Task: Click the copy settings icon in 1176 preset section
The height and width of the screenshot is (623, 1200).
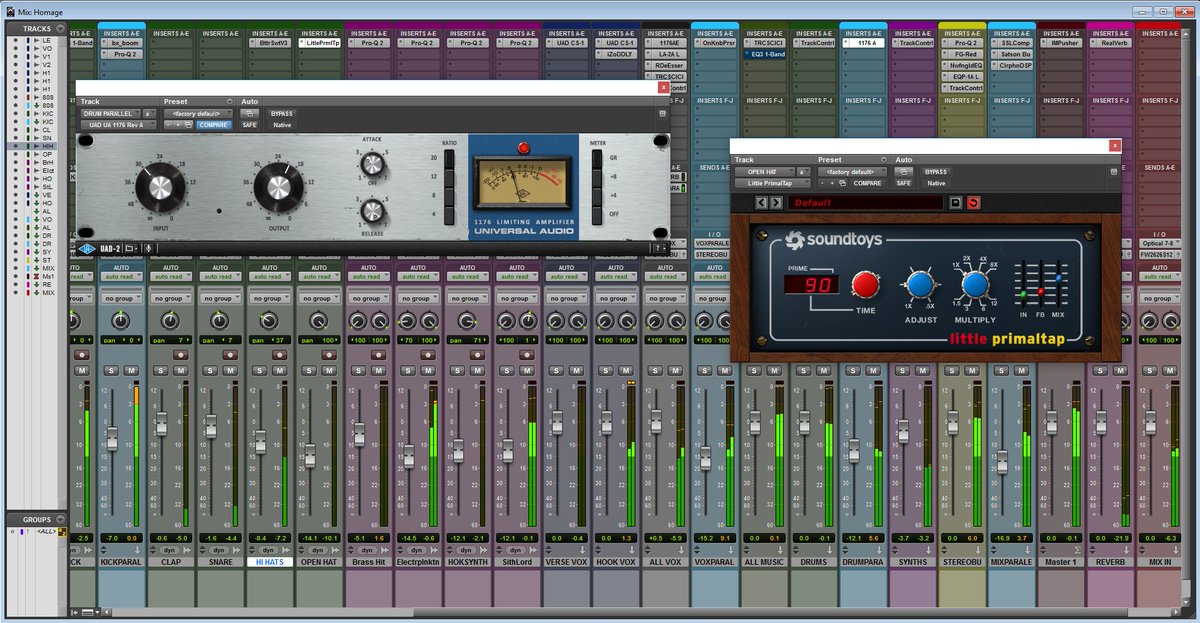Action: [x=189, y=125]
